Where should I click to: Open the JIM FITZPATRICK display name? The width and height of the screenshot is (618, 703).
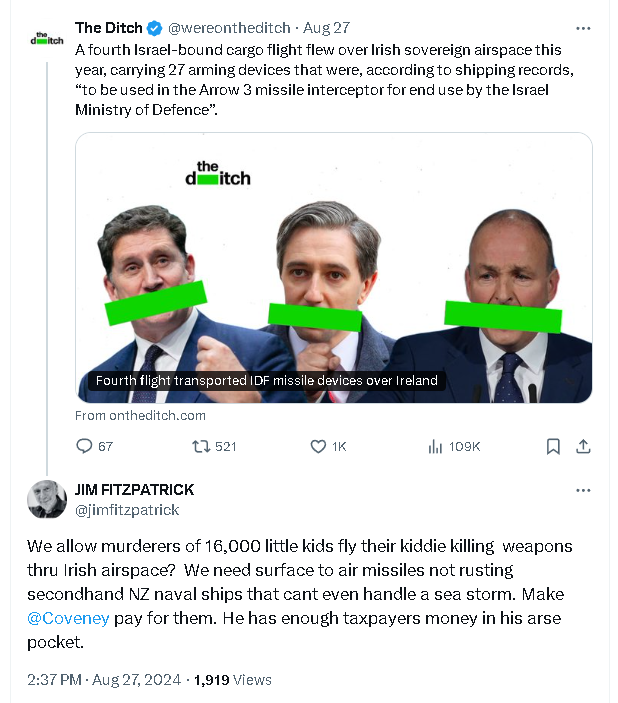coord(134,490)
